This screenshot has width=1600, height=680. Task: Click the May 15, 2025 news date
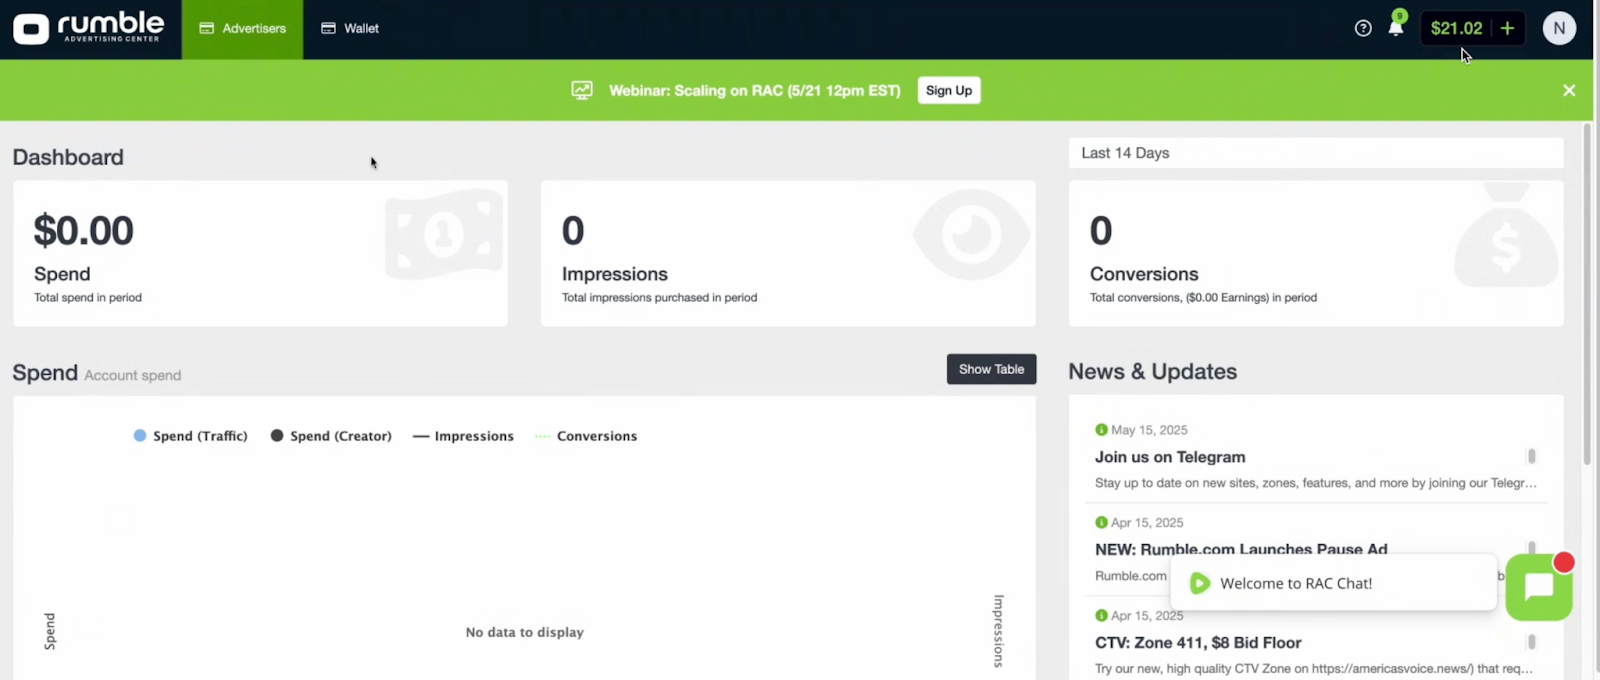pyautogui.click(x=1149, y=430)
